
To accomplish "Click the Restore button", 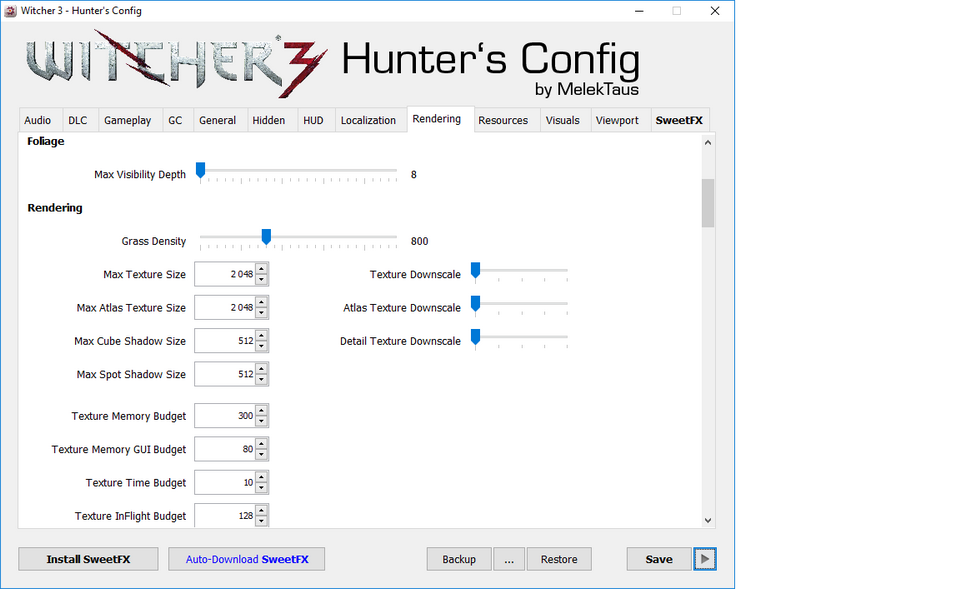I will pos(559,559).
